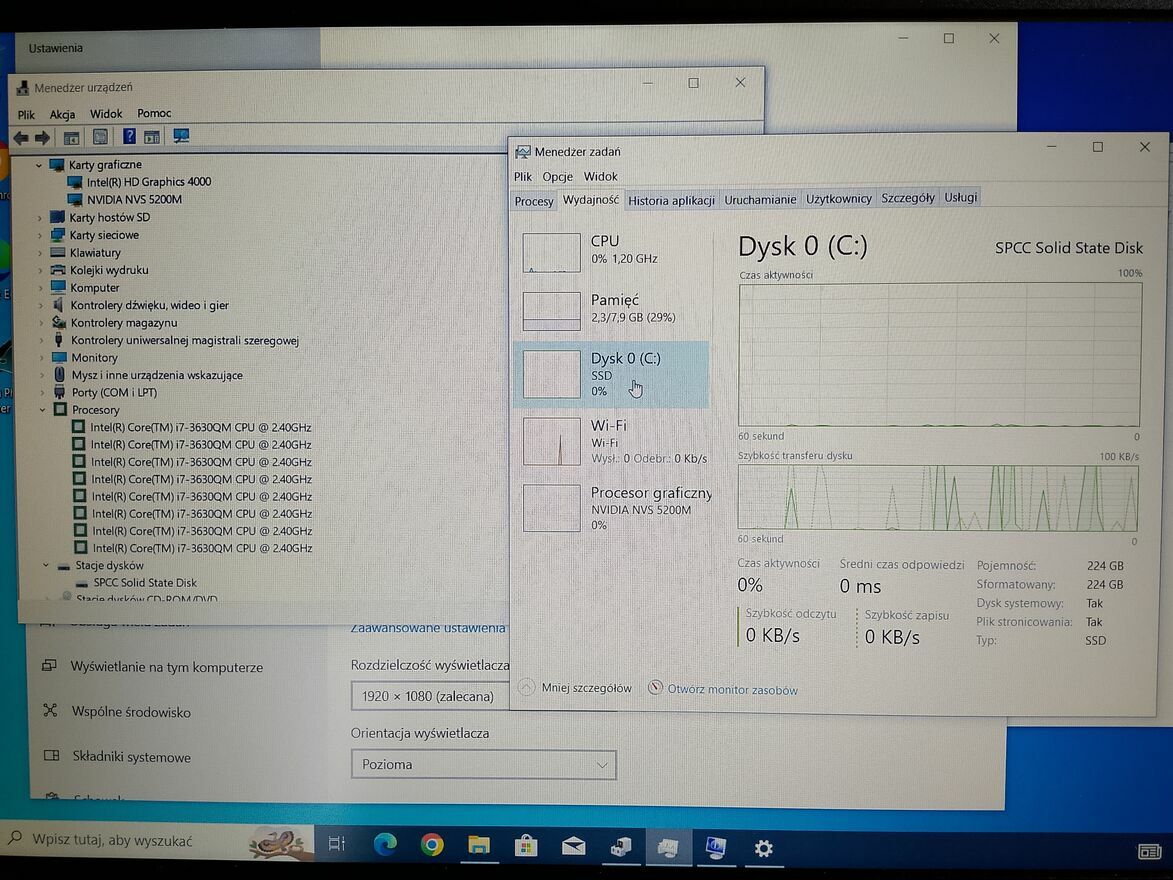Image resolution: width=1173 pixels, height=880 pixels.
Task: Expand the Karty sieciowe category
Action: 40,235
